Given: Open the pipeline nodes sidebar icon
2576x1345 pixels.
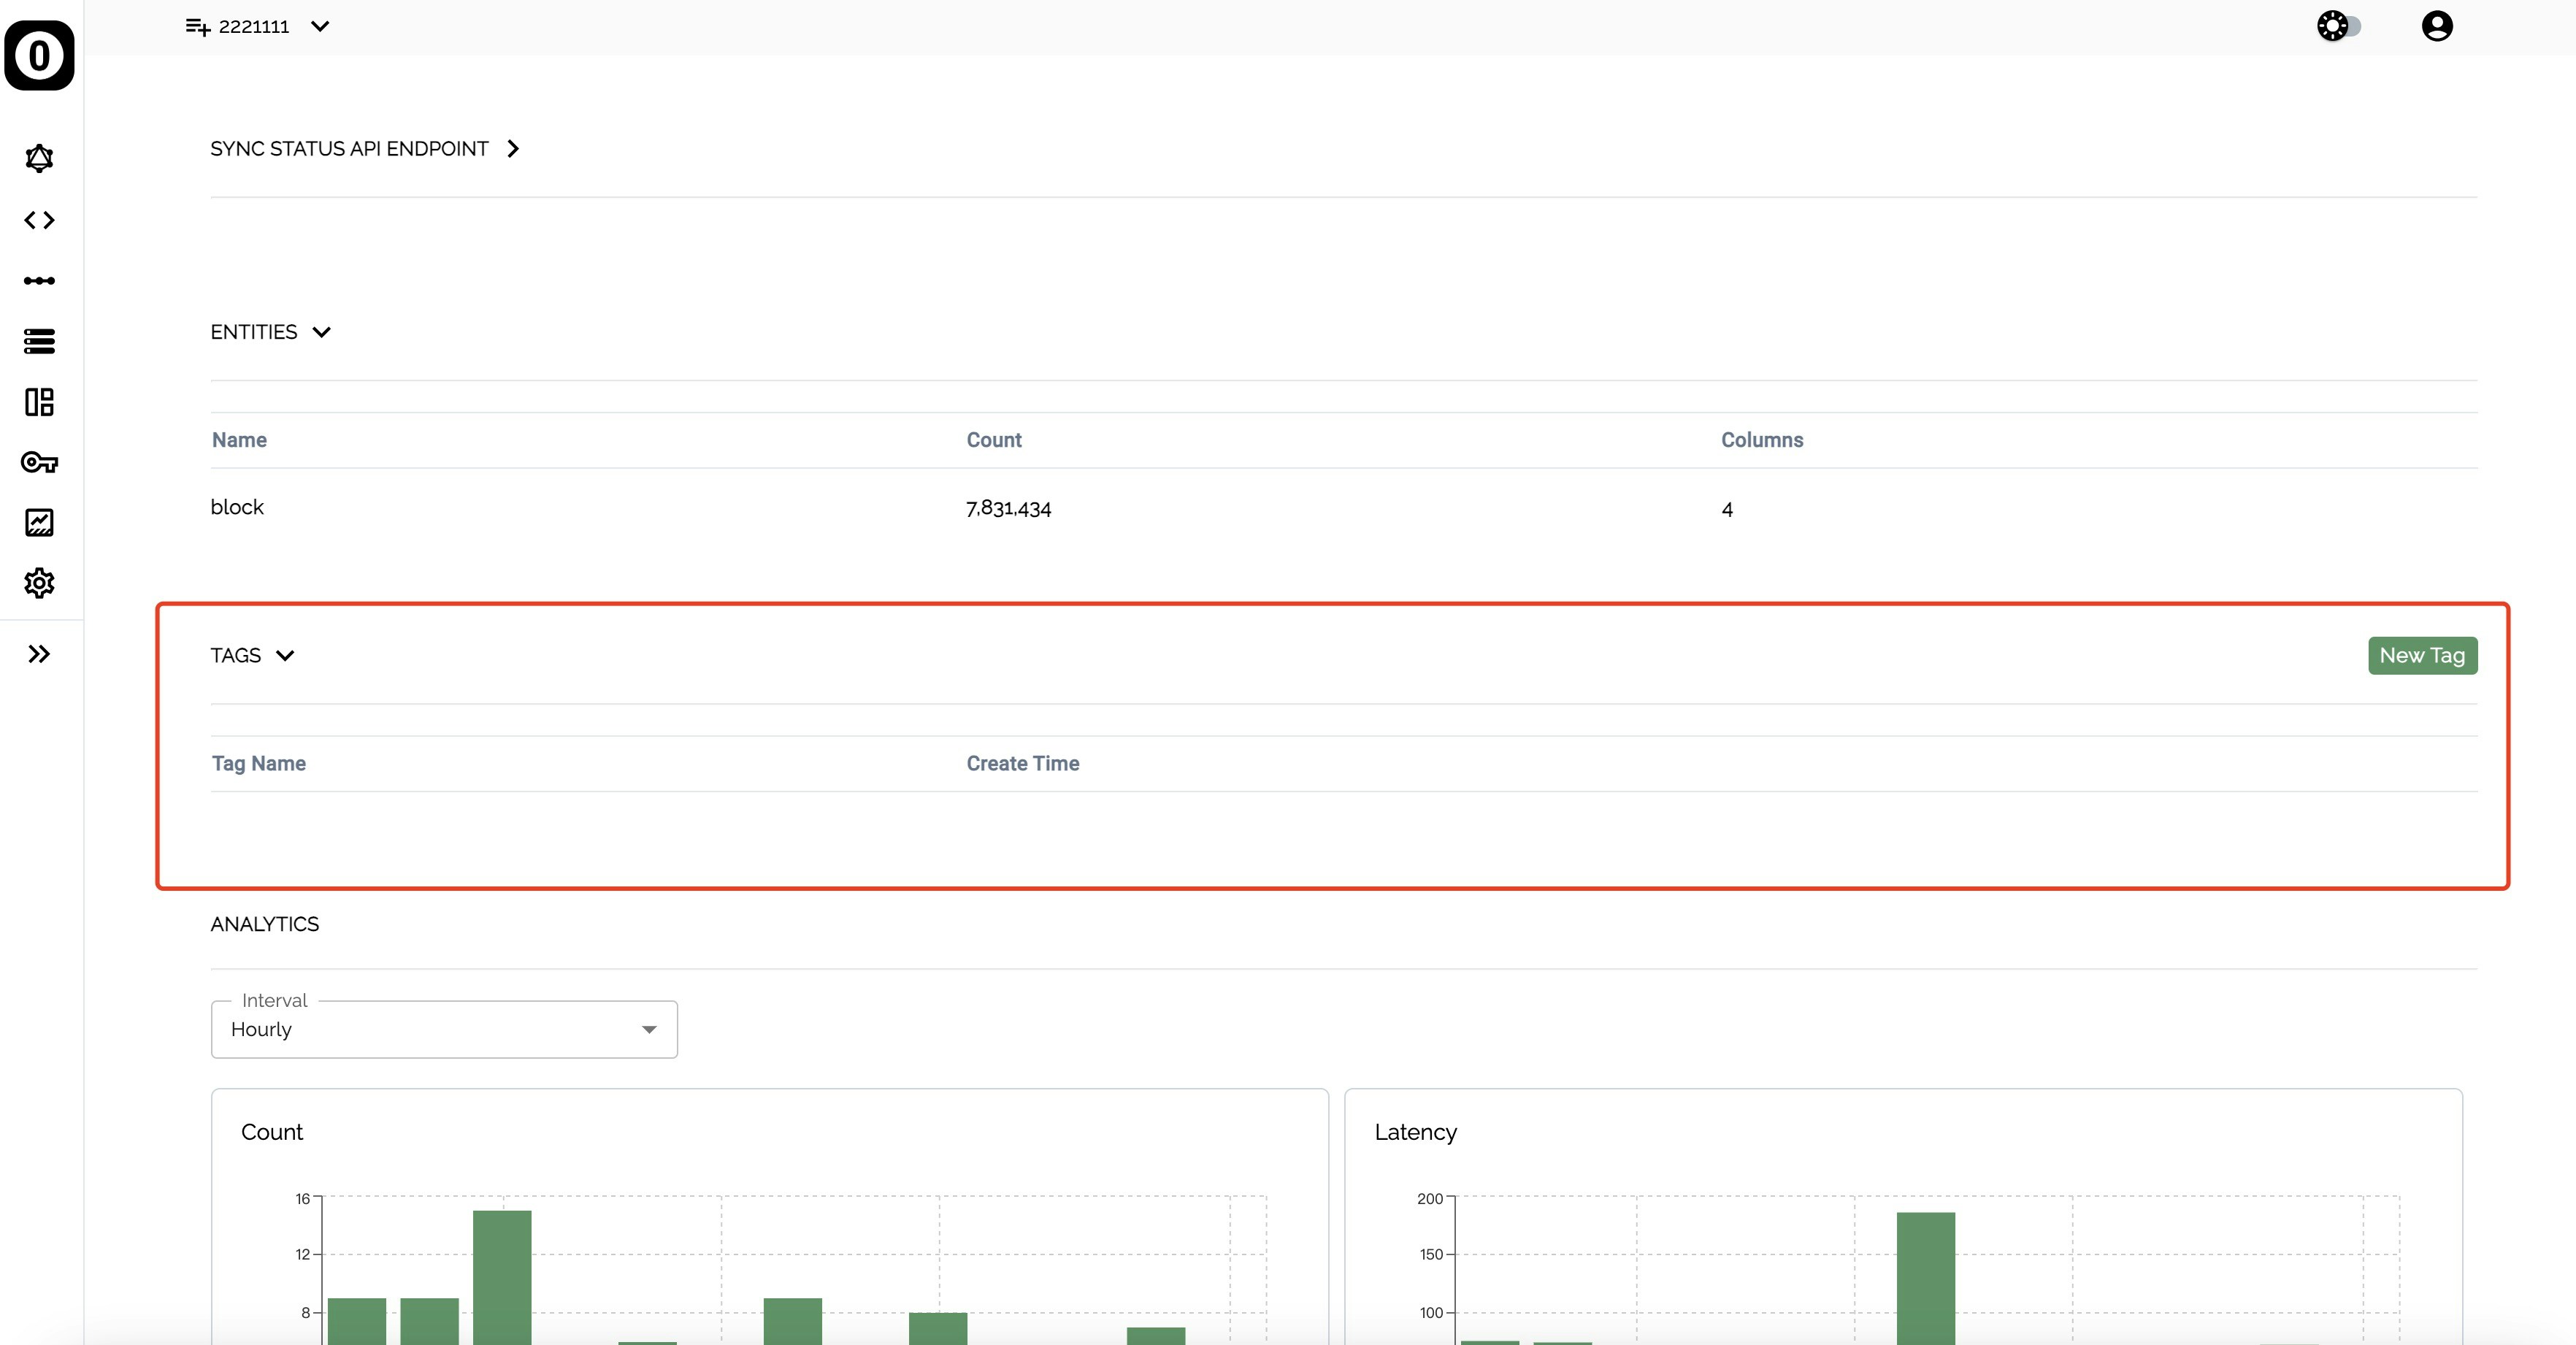Looking at the screenshot, I should (x=39, y=281).
